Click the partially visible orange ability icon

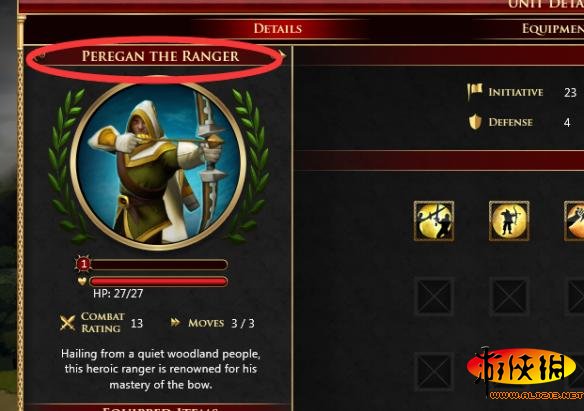coord(574,221)
